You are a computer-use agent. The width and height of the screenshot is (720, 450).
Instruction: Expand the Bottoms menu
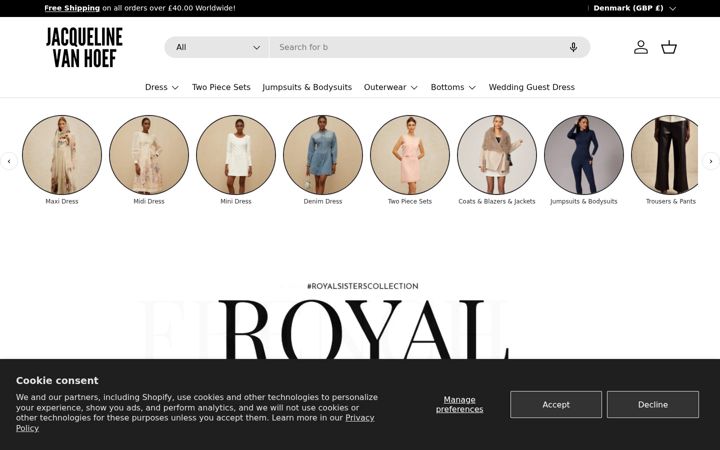(453, 87)
